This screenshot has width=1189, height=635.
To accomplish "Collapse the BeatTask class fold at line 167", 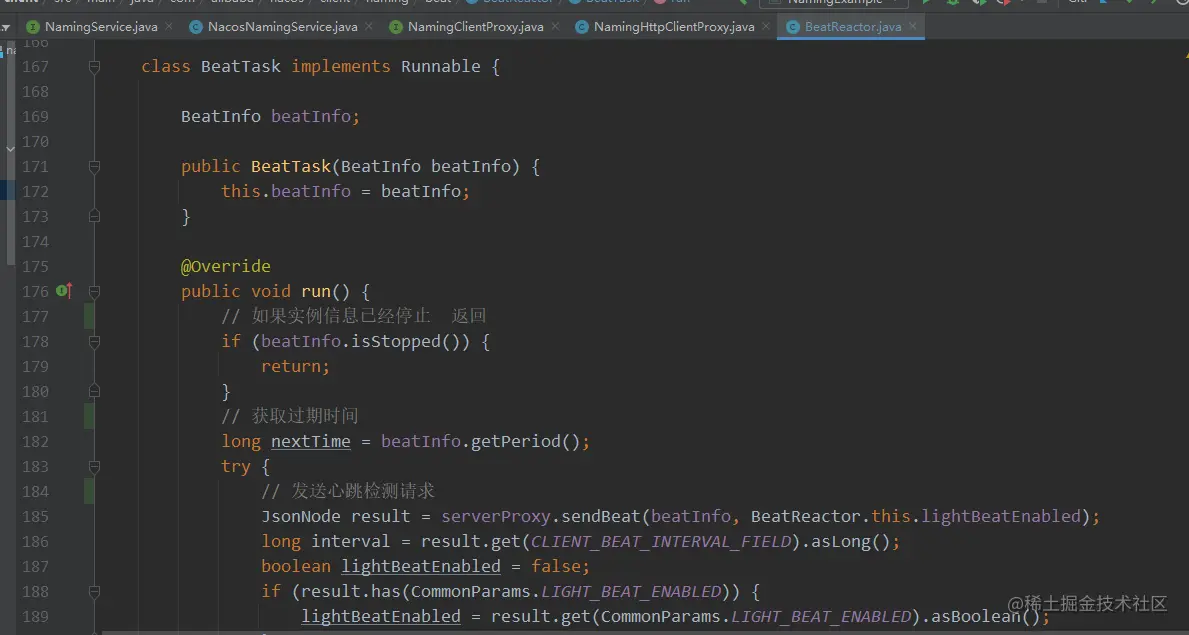I will point(95,67).
